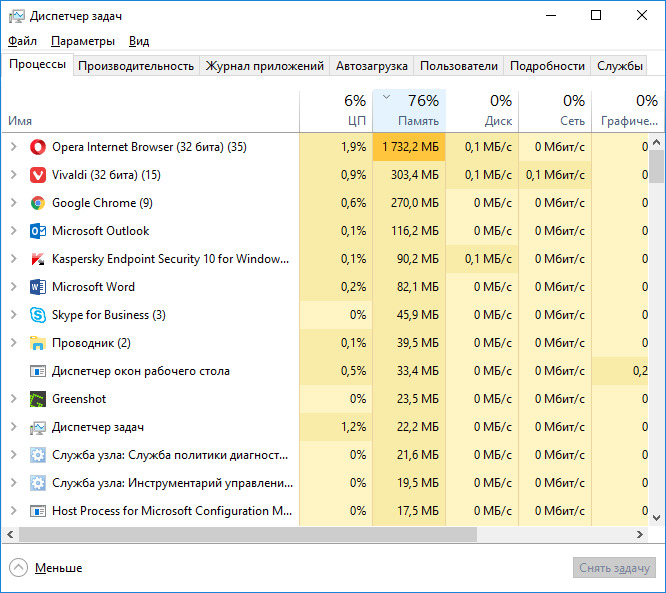Click the vertical scrollbar down arrow
This screenshot has width=666, height=593.
[656, 518]
